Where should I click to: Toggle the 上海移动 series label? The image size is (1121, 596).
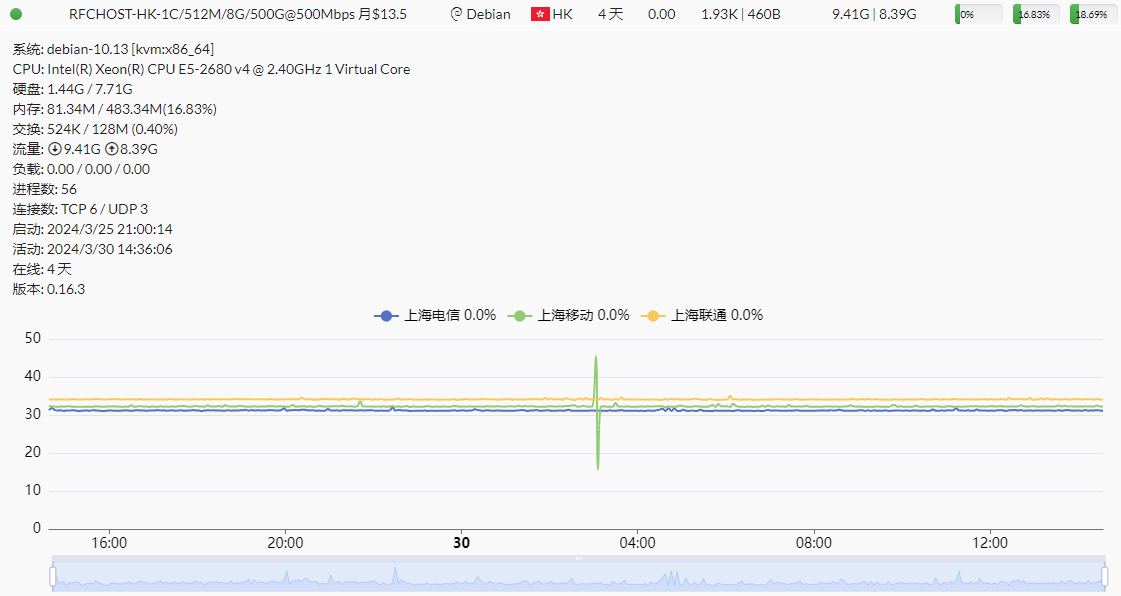tap(583, 315)
